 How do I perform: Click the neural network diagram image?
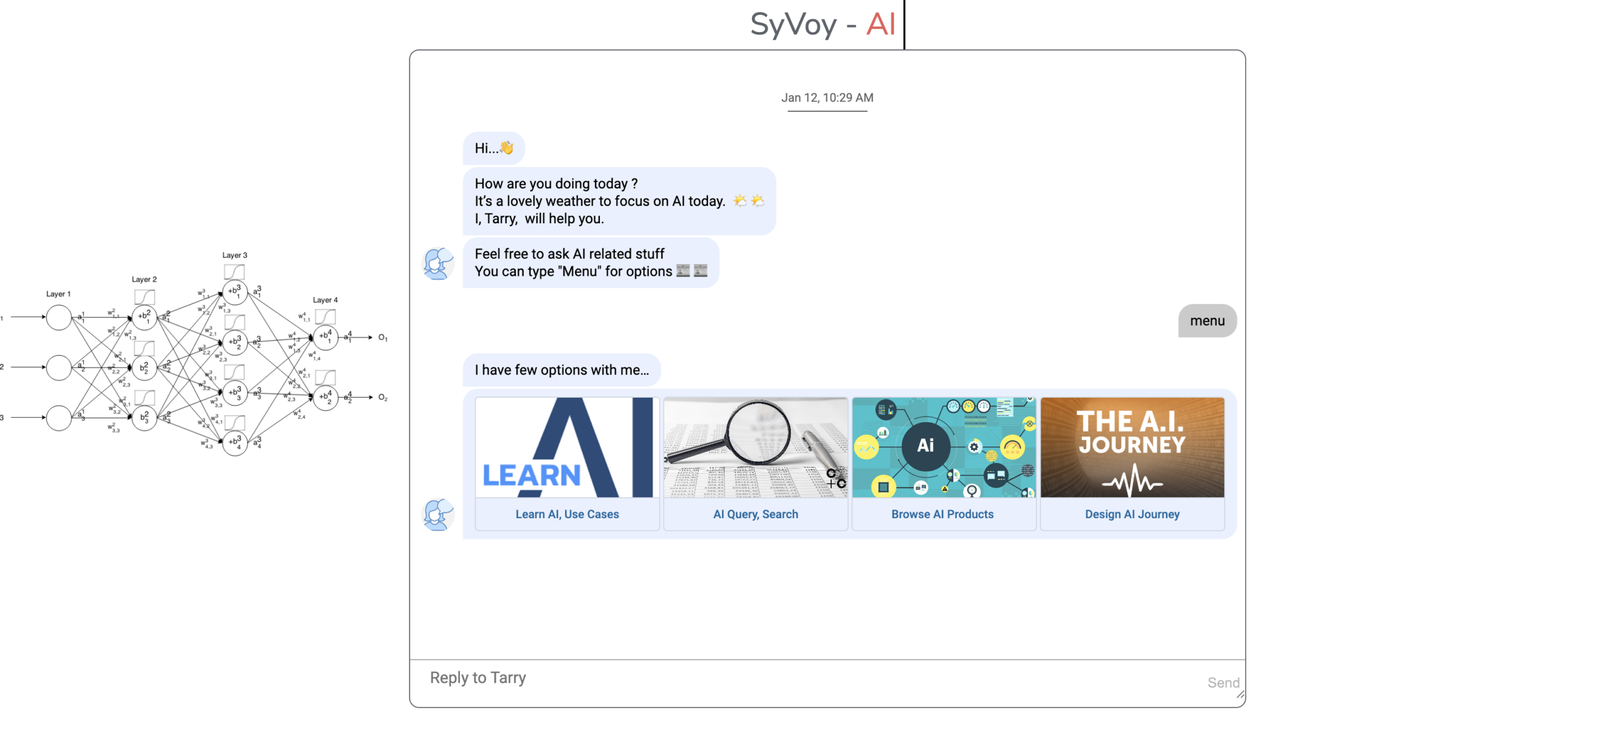coord(195,352)
